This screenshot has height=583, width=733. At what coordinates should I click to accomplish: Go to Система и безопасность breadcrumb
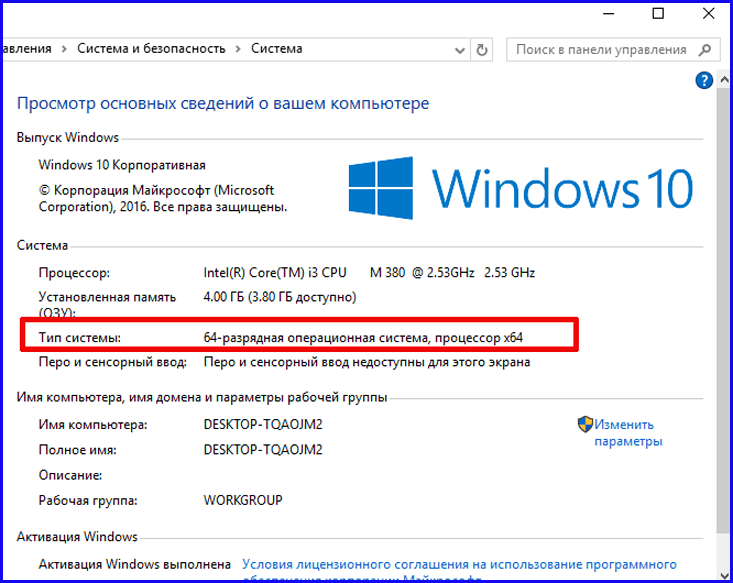click(x=151, y=49)
